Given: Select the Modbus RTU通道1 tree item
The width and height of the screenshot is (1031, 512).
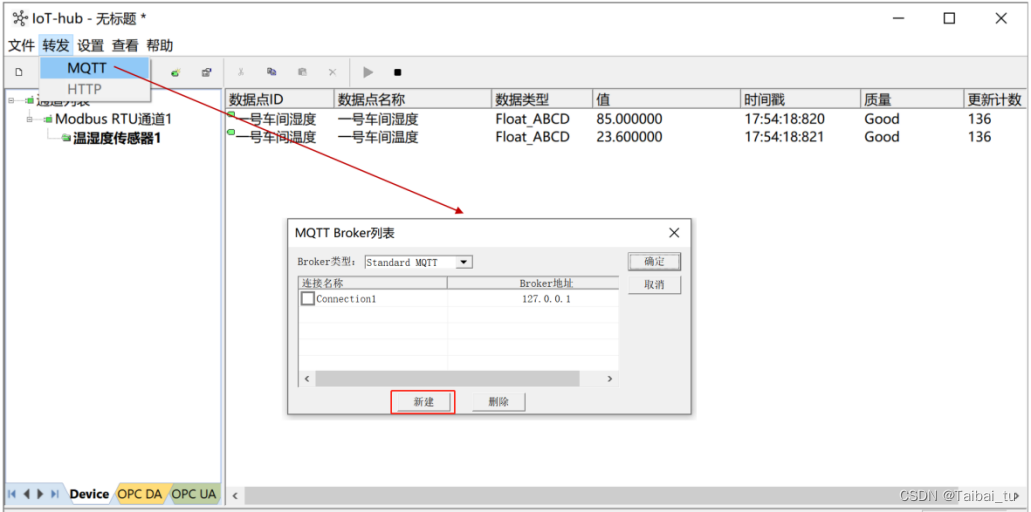Looking at the screenshot, I should point(113,120).
